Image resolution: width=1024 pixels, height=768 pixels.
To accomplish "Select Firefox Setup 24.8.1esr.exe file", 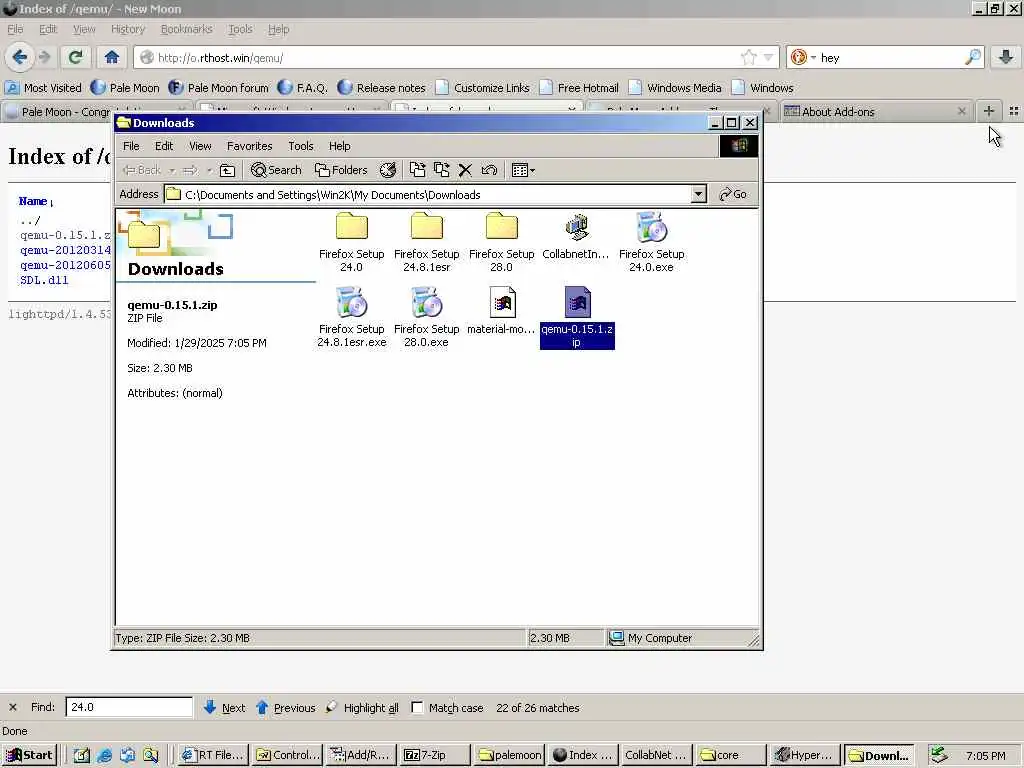I will click(x=351, y=317).
